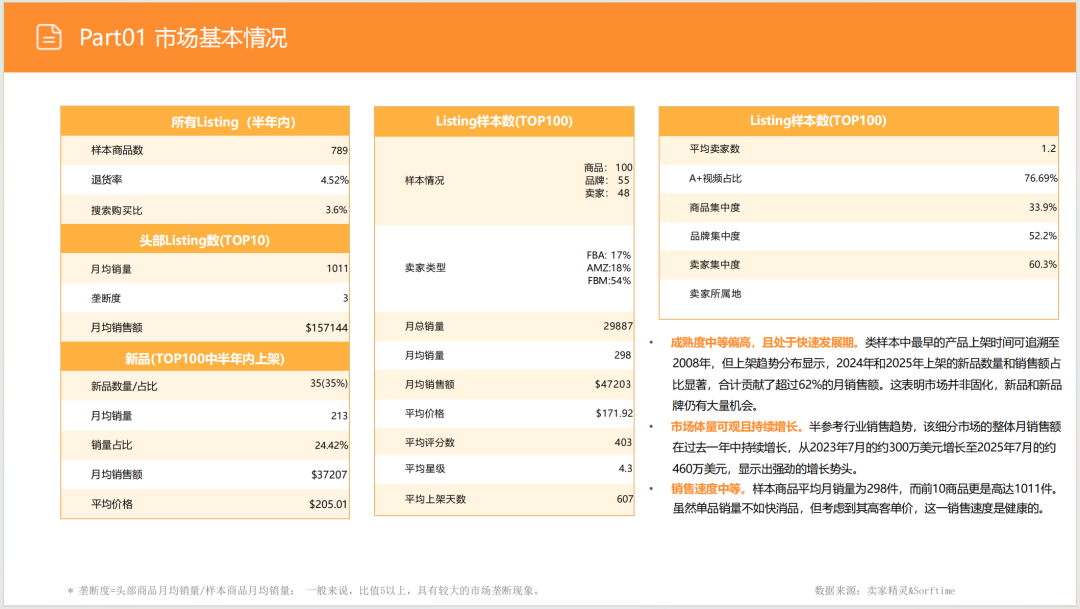The width and height of the screenshot is (1080, 609).
Task: Select the '垄断度' label
Action: [x=106, y=298]
